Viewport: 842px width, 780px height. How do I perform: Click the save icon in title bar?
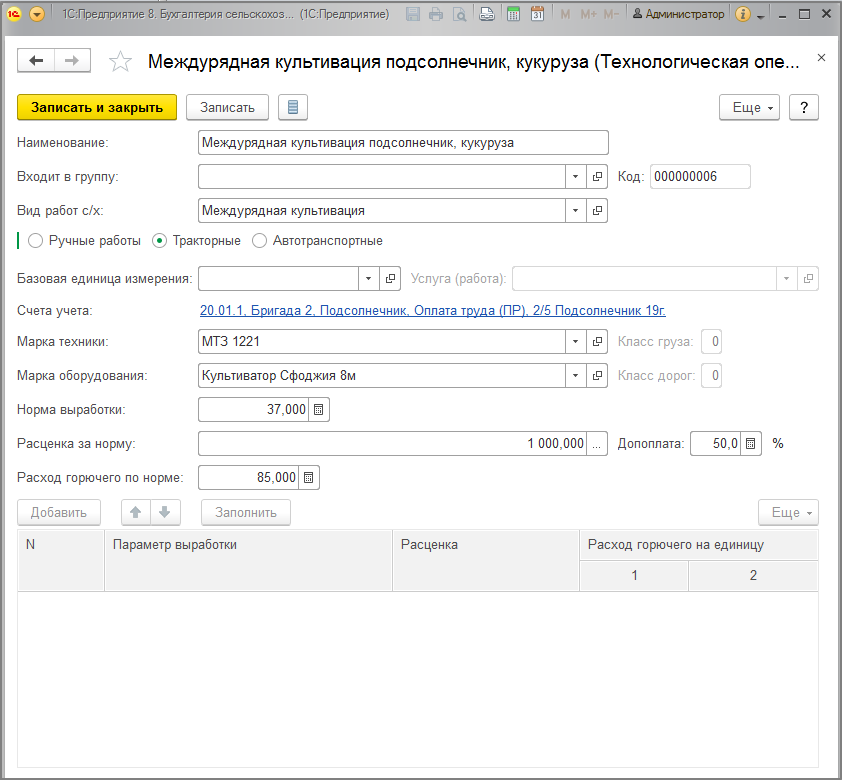(412, 14)
